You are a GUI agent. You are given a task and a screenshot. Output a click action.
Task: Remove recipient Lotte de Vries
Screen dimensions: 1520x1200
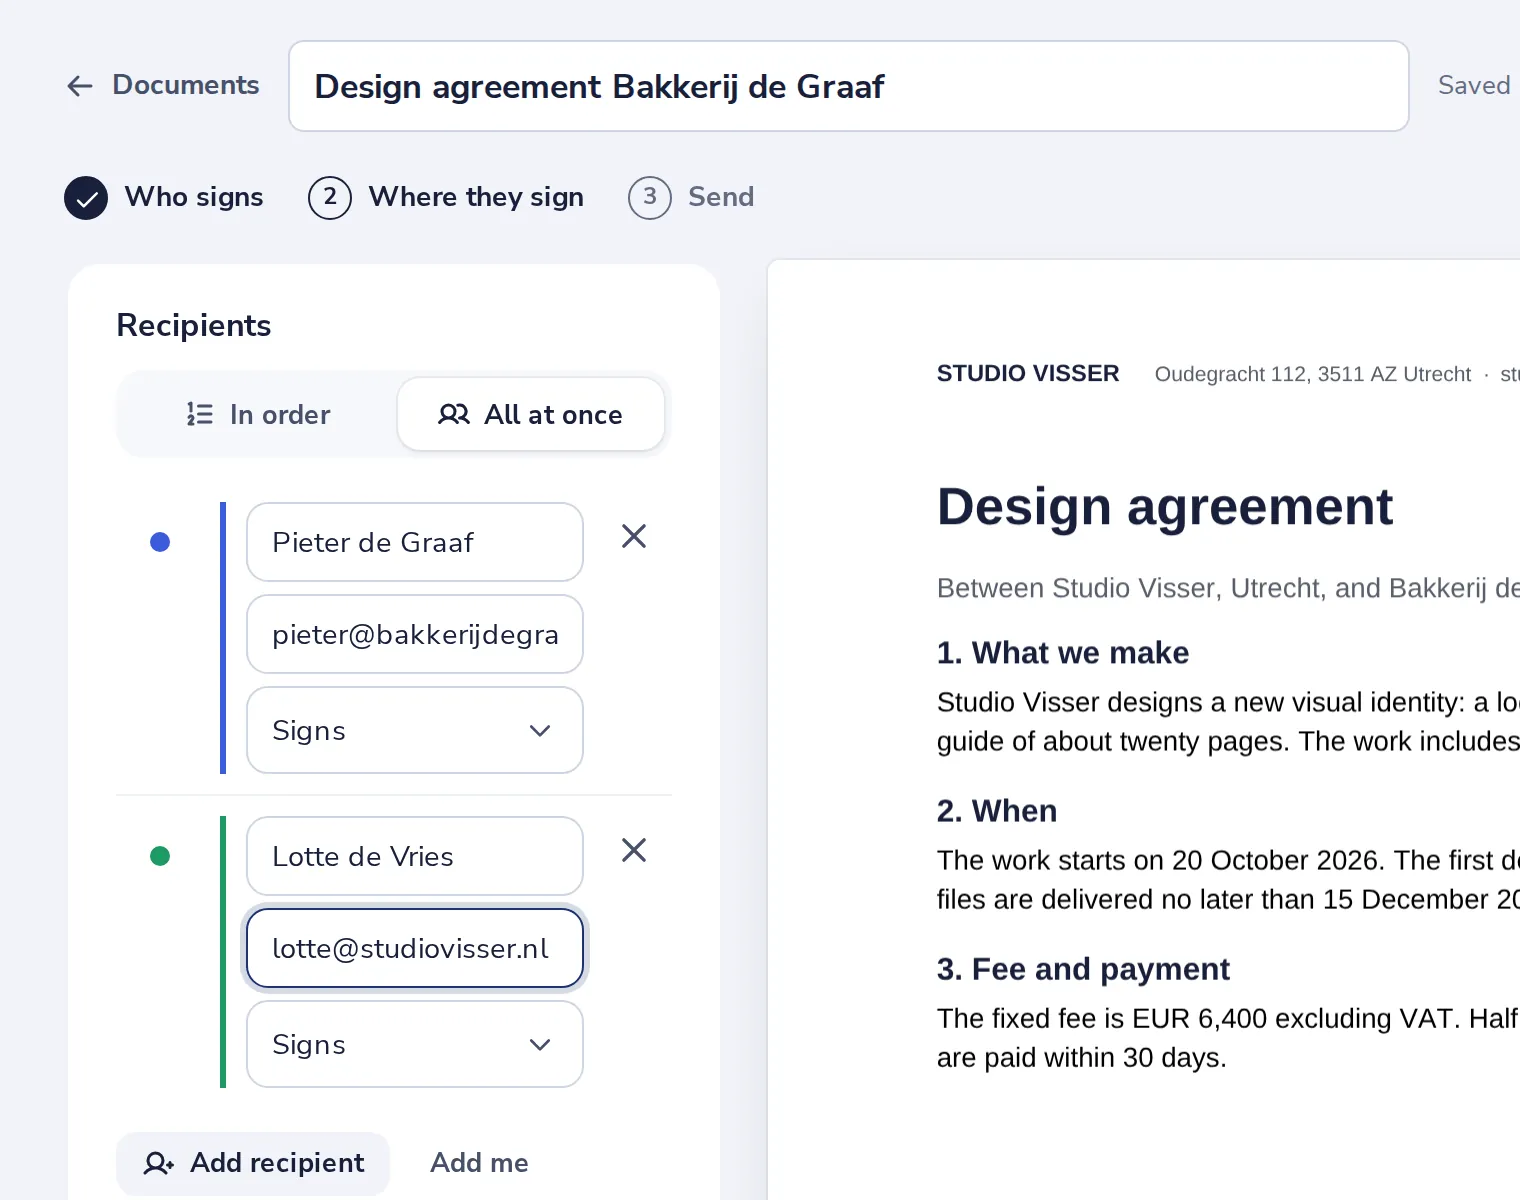point(634,851)
